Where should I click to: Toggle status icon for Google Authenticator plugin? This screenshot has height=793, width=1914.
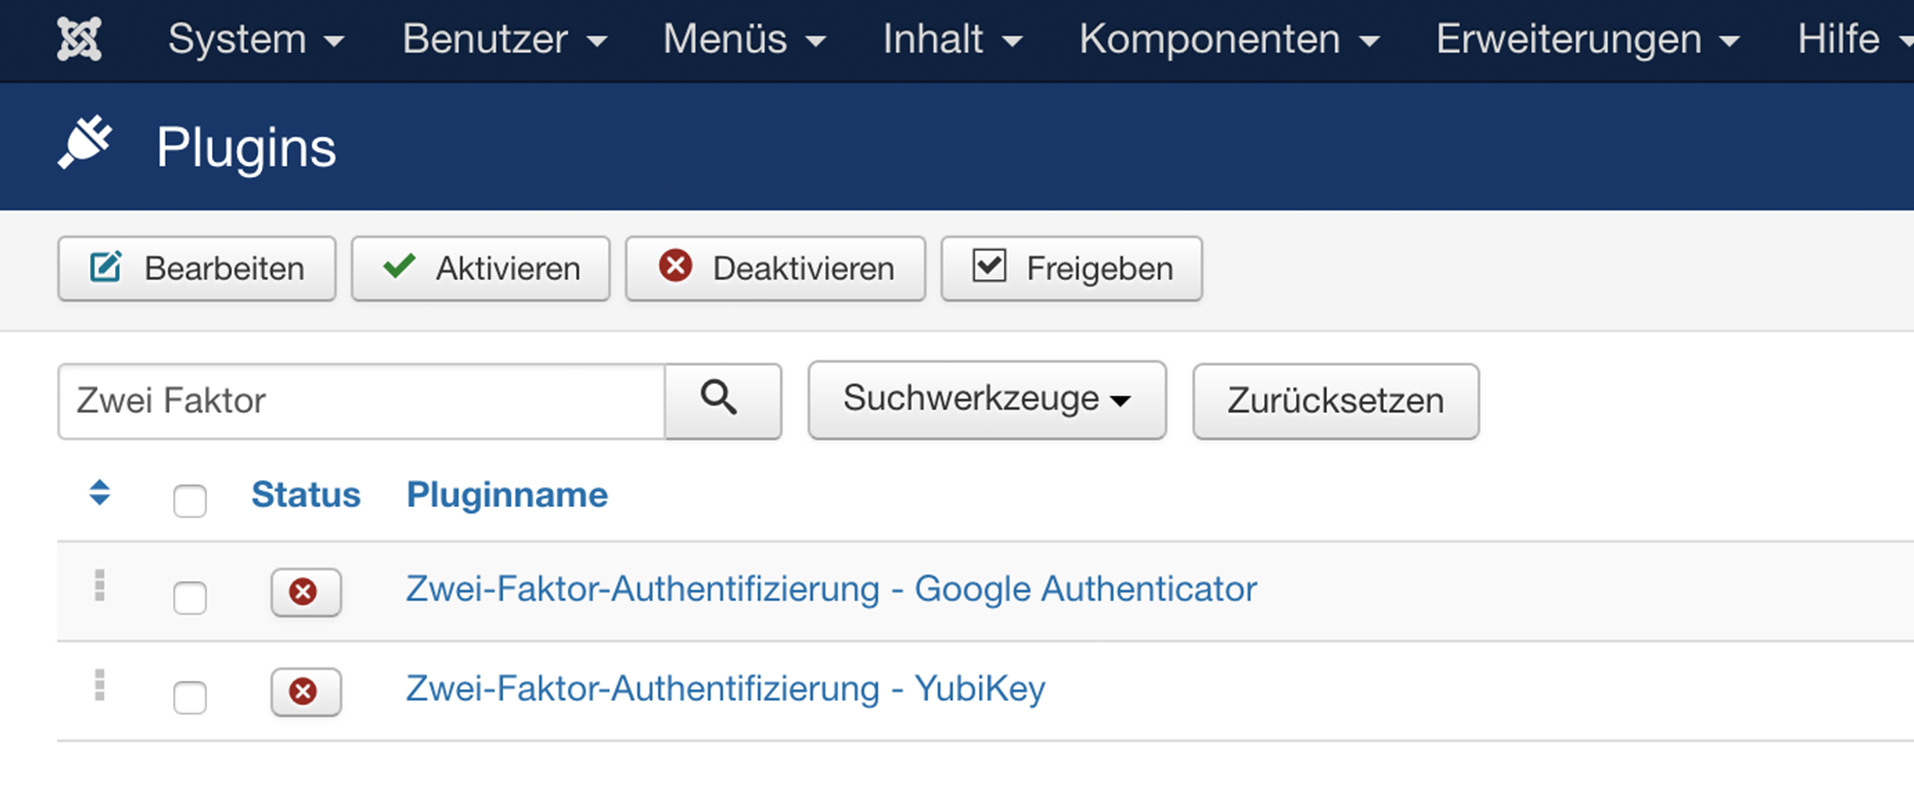point(305,592)
